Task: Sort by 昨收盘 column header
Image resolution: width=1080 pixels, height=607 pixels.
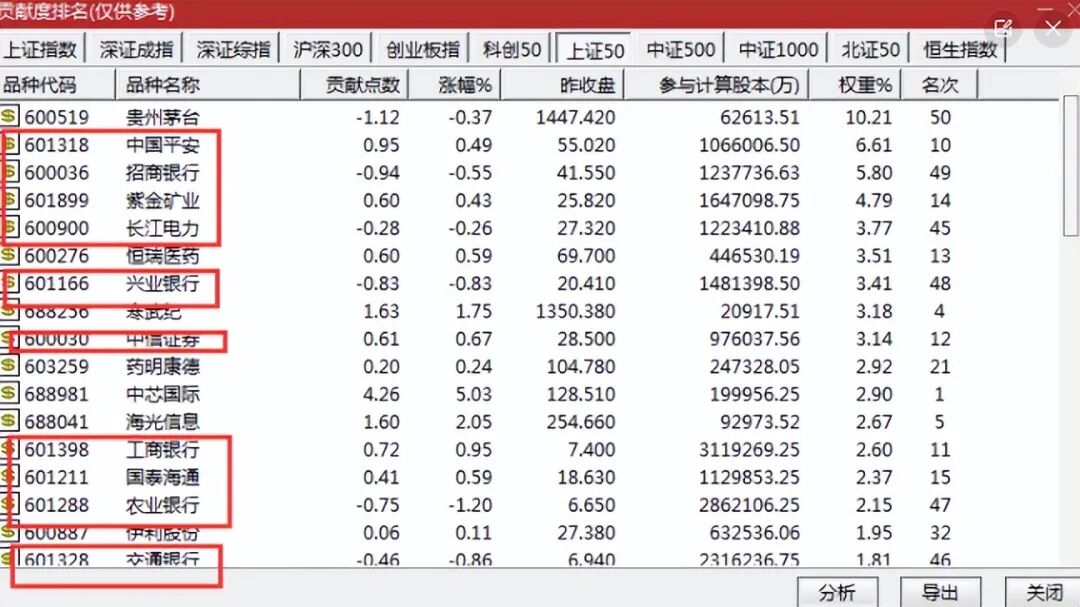Action: click(562, 85)
